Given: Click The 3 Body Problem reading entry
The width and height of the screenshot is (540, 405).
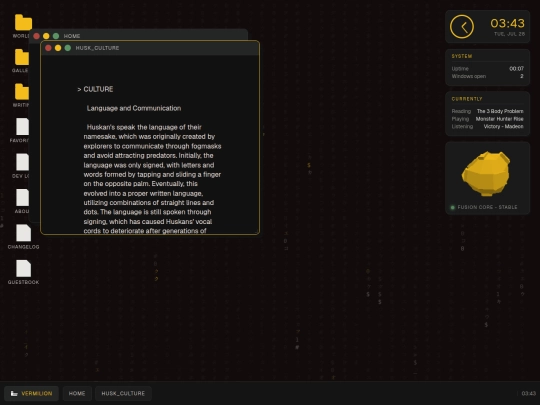Looking at the screenshot, I should [x=500, y=111].
